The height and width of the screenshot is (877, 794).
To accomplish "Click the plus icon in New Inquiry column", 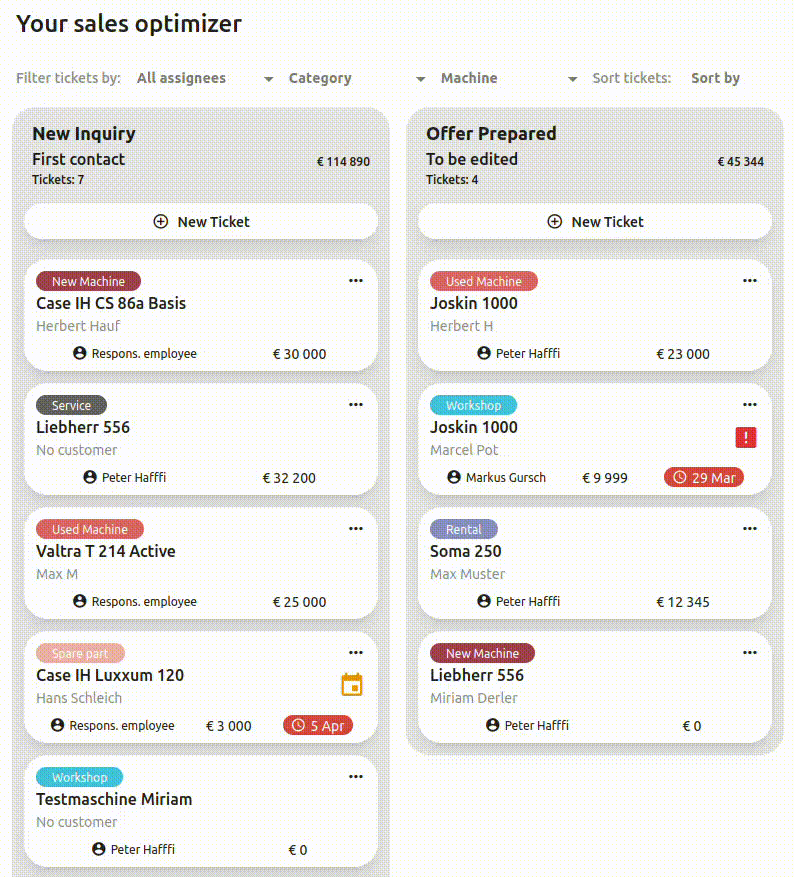I will (161, 222).
